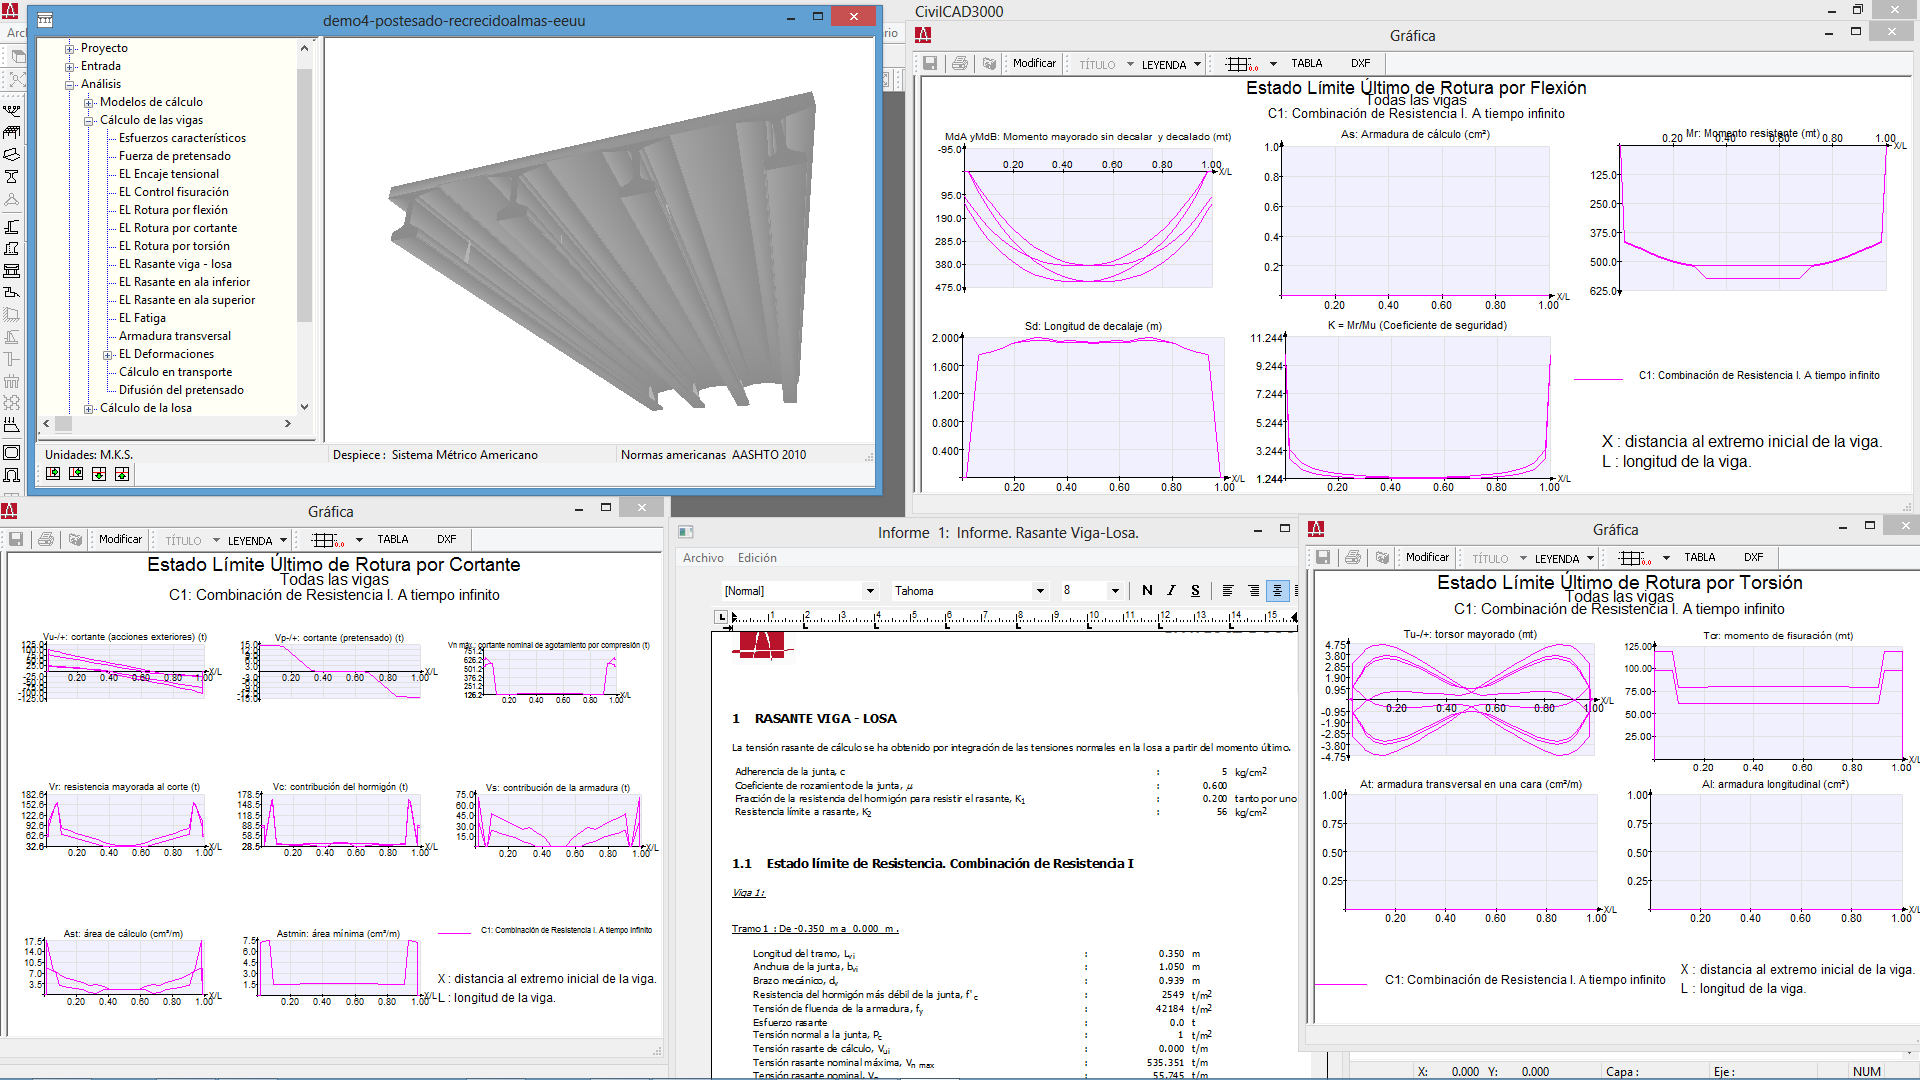Click the print icon in Cortante Gráfica toolbar
The height and width of the screenshot is (1080, 1920).
click(46, 539)
